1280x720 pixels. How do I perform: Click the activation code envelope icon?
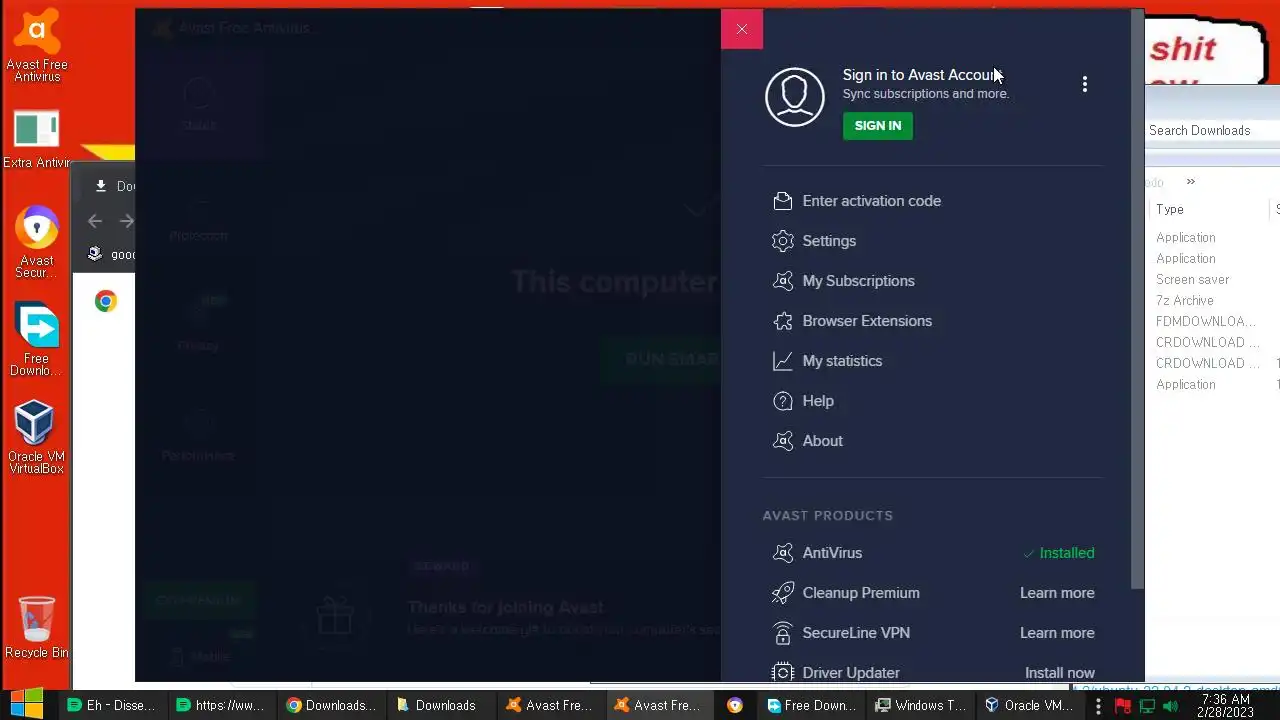(x=783, y=201)
